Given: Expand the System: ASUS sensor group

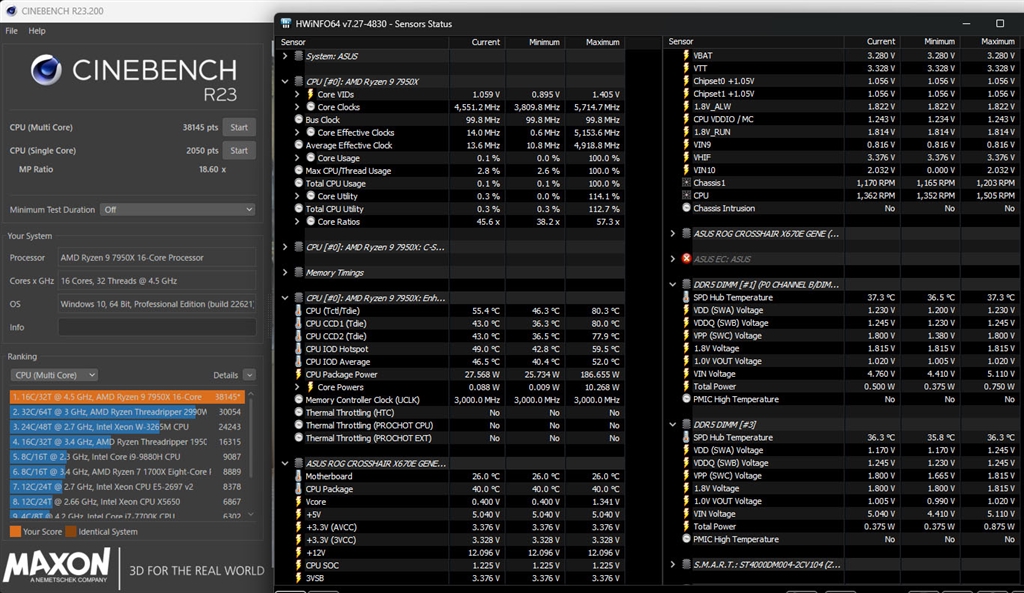Looking at the screenshot, I should coord(285,56).
